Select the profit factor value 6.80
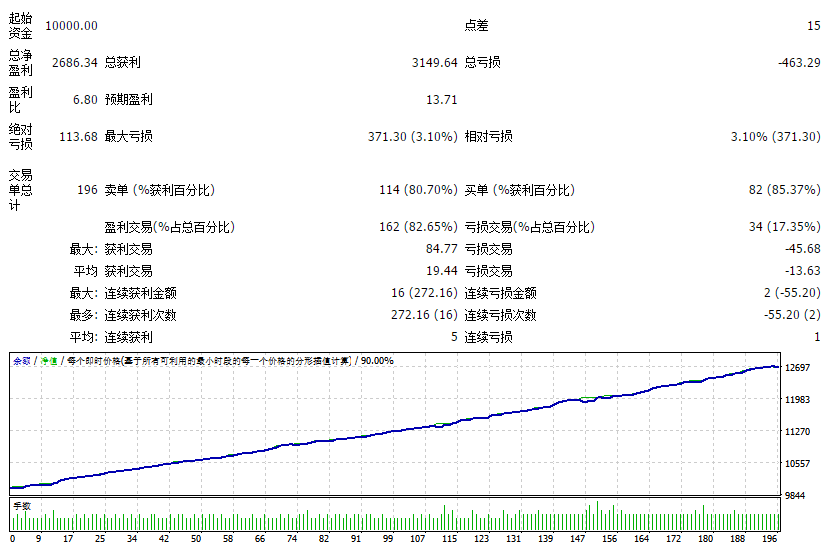Screen dimensions: 832x551 pos(85,100)
